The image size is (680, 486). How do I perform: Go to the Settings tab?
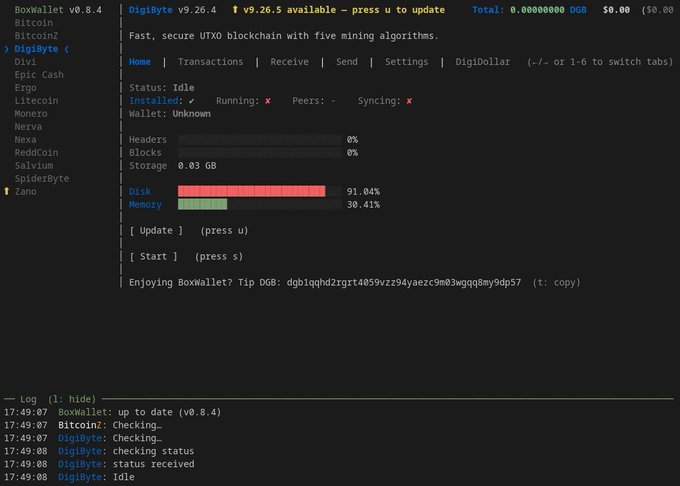406,62
